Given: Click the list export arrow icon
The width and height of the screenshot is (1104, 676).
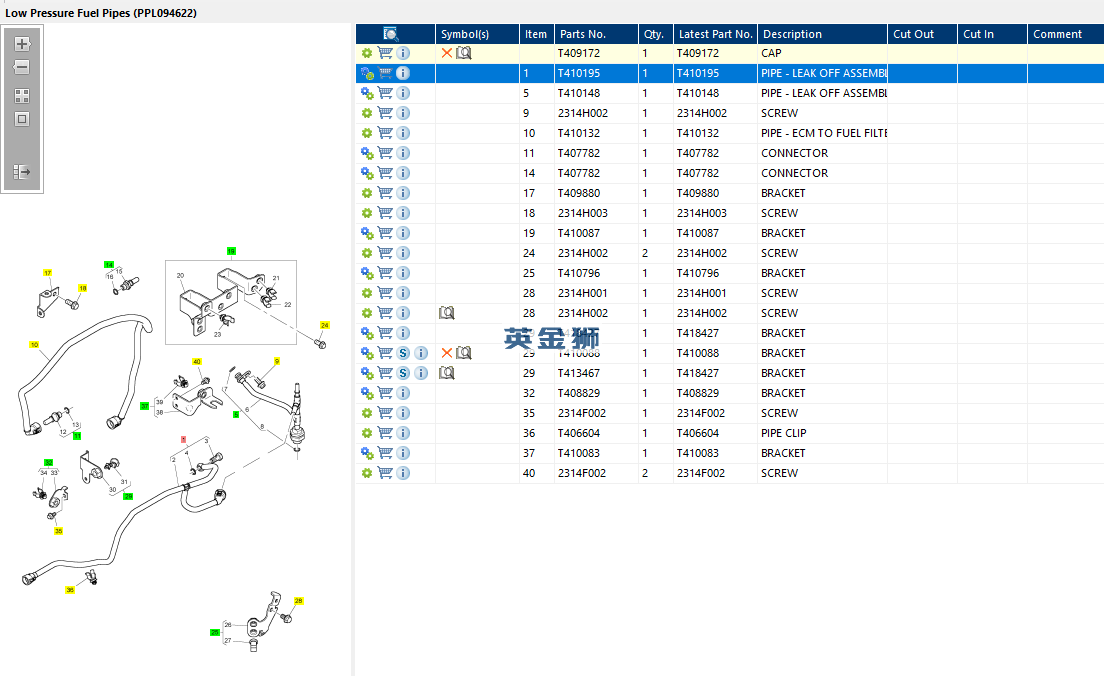Looking at the screenshot, I should 22,172.
